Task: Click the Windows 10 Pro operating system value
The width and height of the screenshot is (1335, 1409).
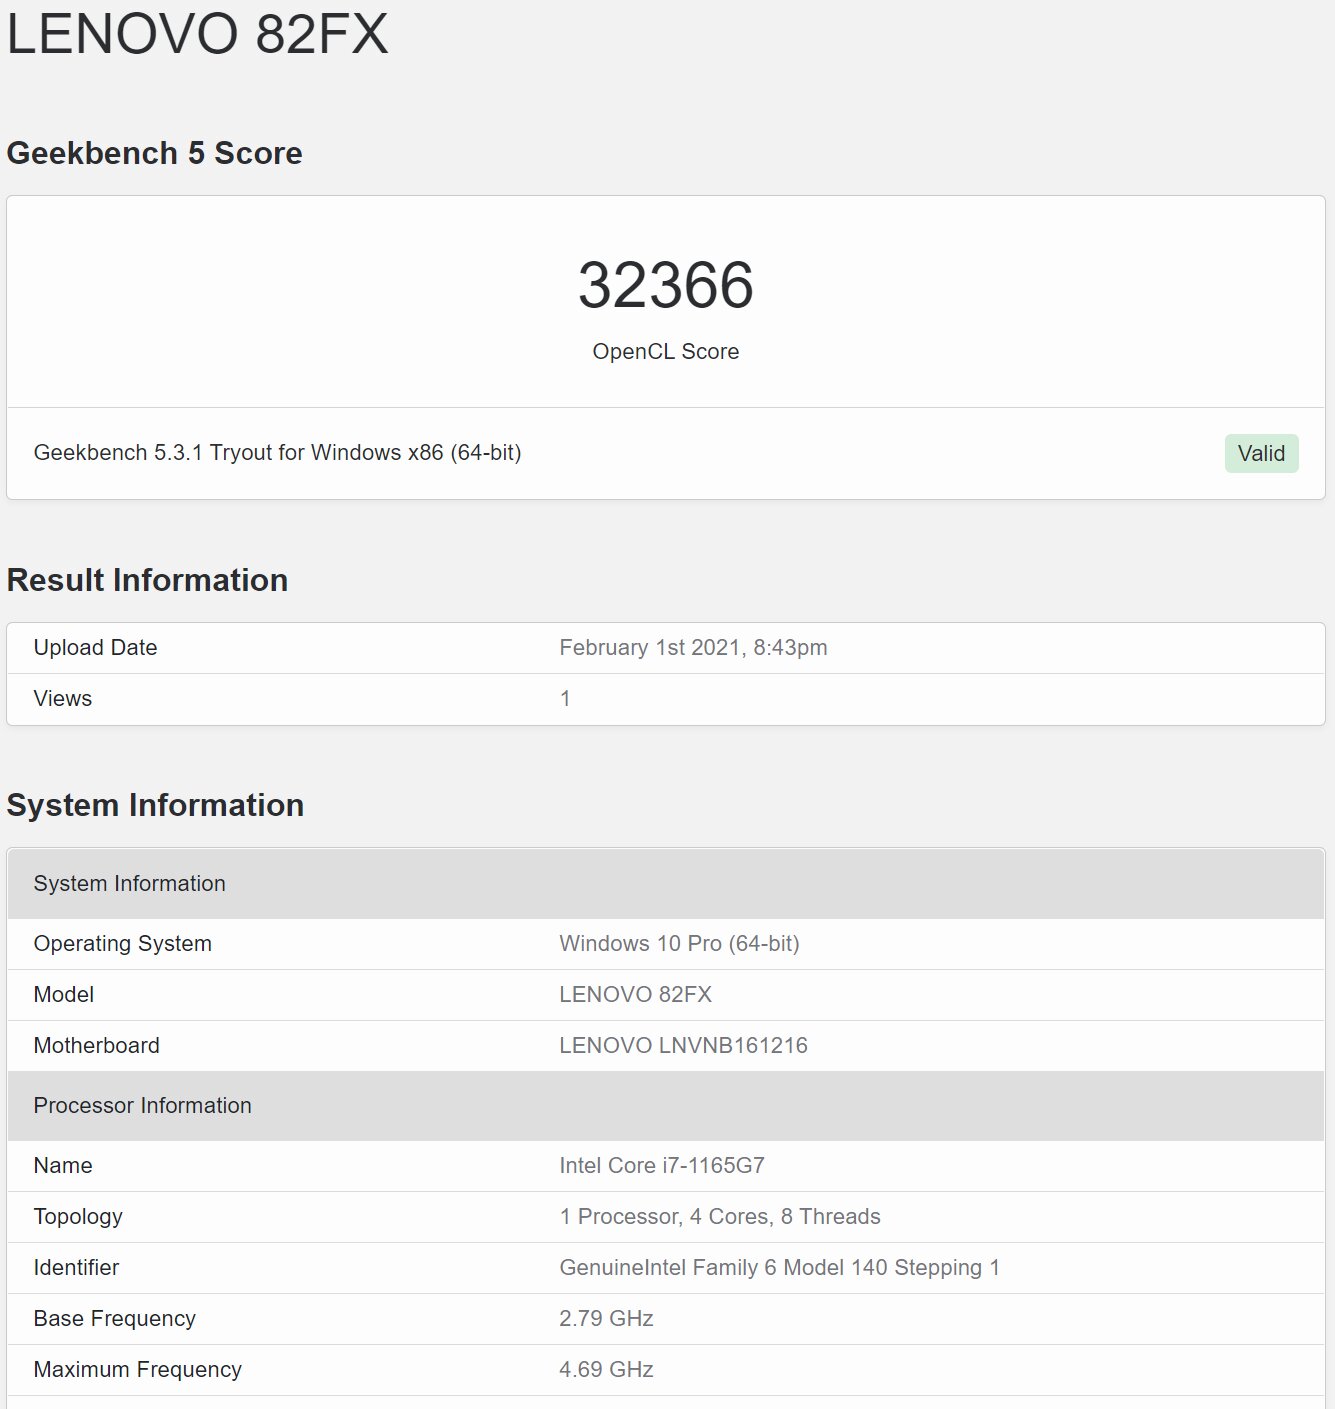Action: click(679, 944)
